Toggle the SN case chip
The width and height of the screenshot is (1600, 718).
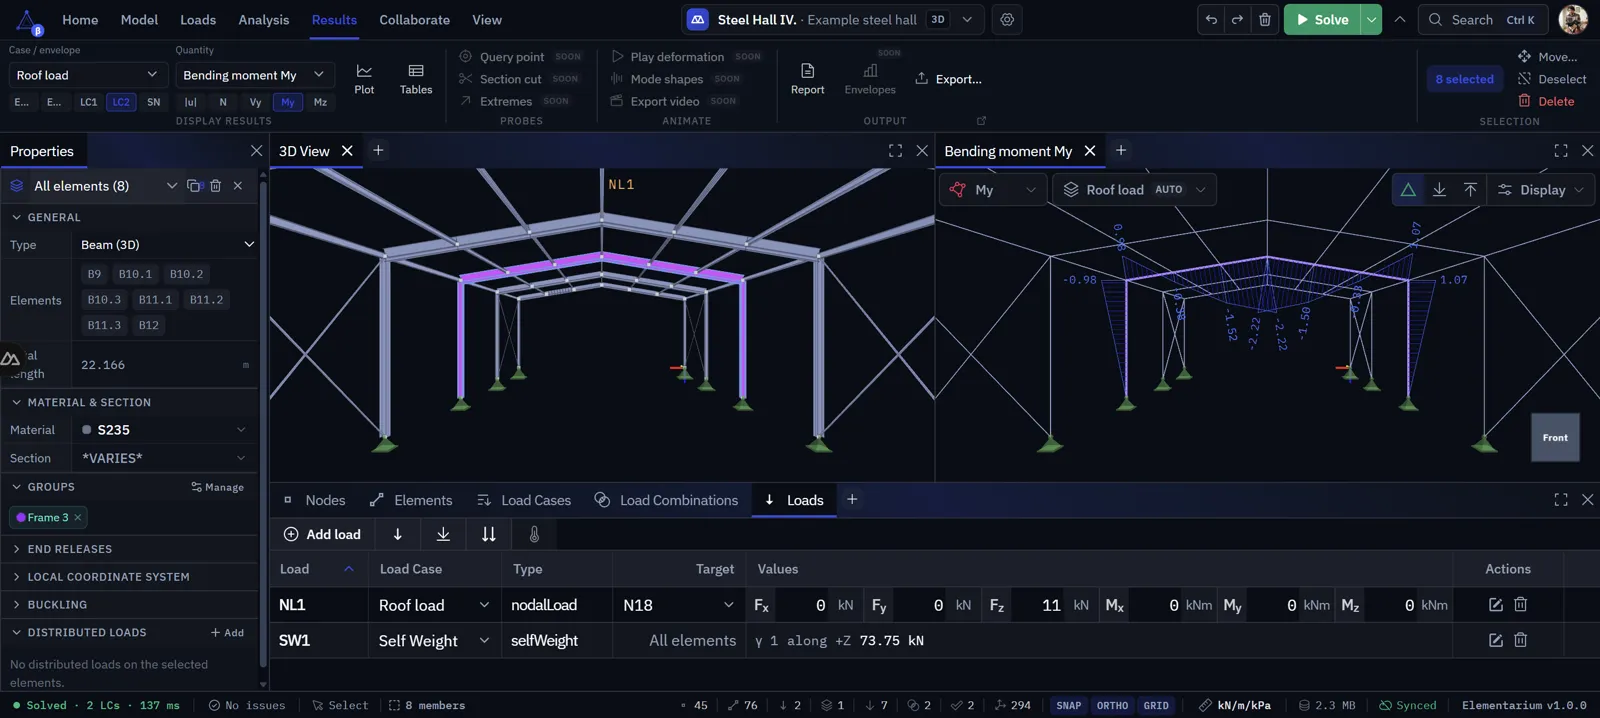pos(153,102)
